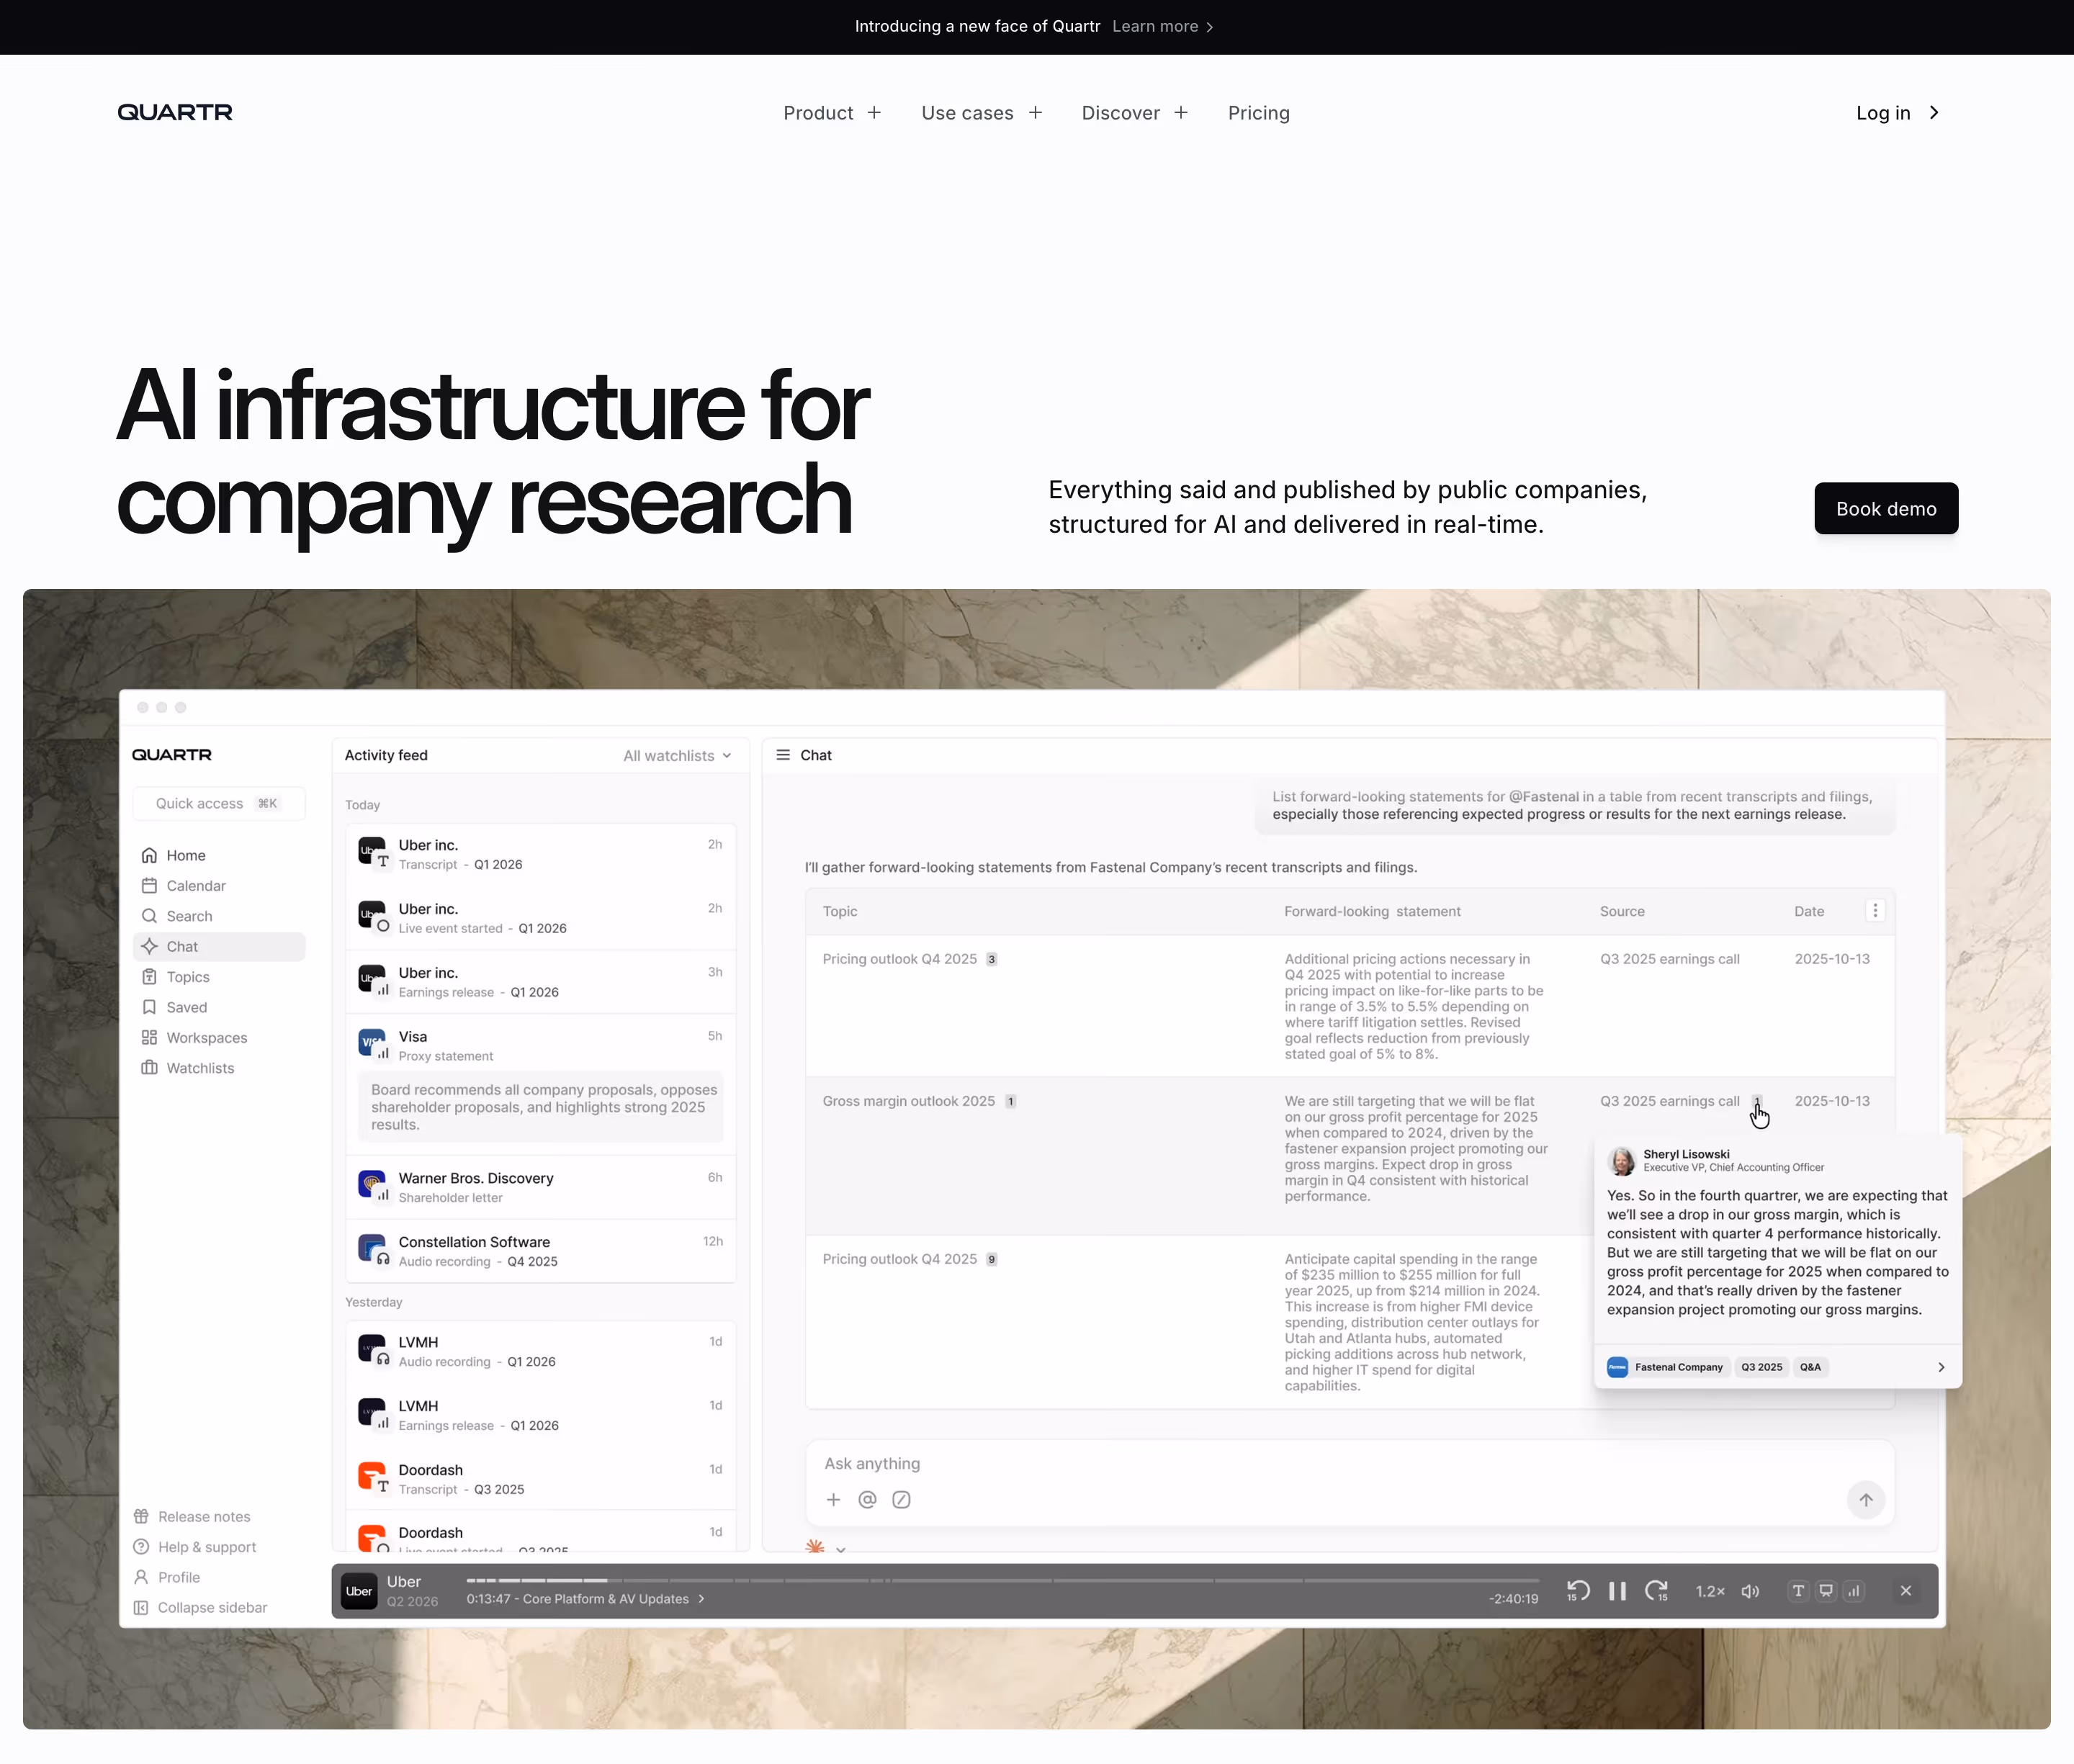The height and width of the screenshot is (1764, 2074).
Task: Change the 1.2× playback speed
Action: (1710, 1590)
